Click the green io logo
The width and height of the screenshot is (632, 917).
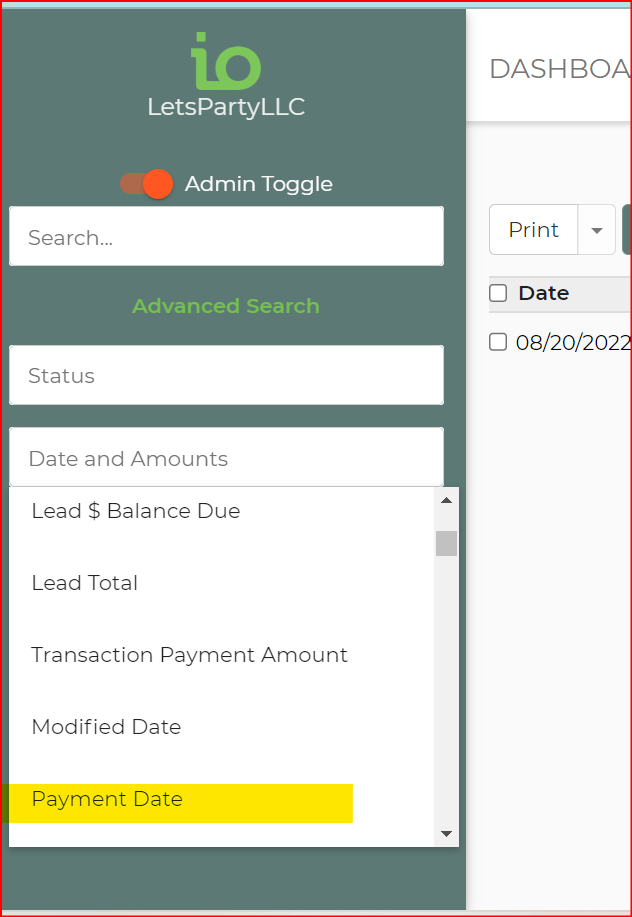pos(226,62)
